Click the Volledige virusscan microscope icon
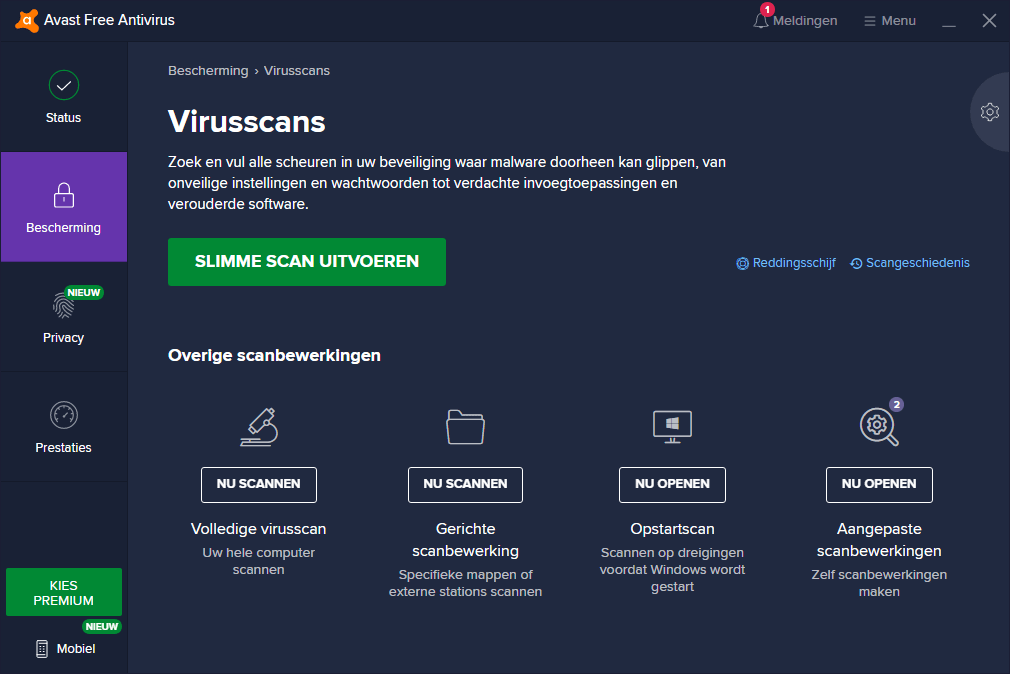 click(258, 426)
